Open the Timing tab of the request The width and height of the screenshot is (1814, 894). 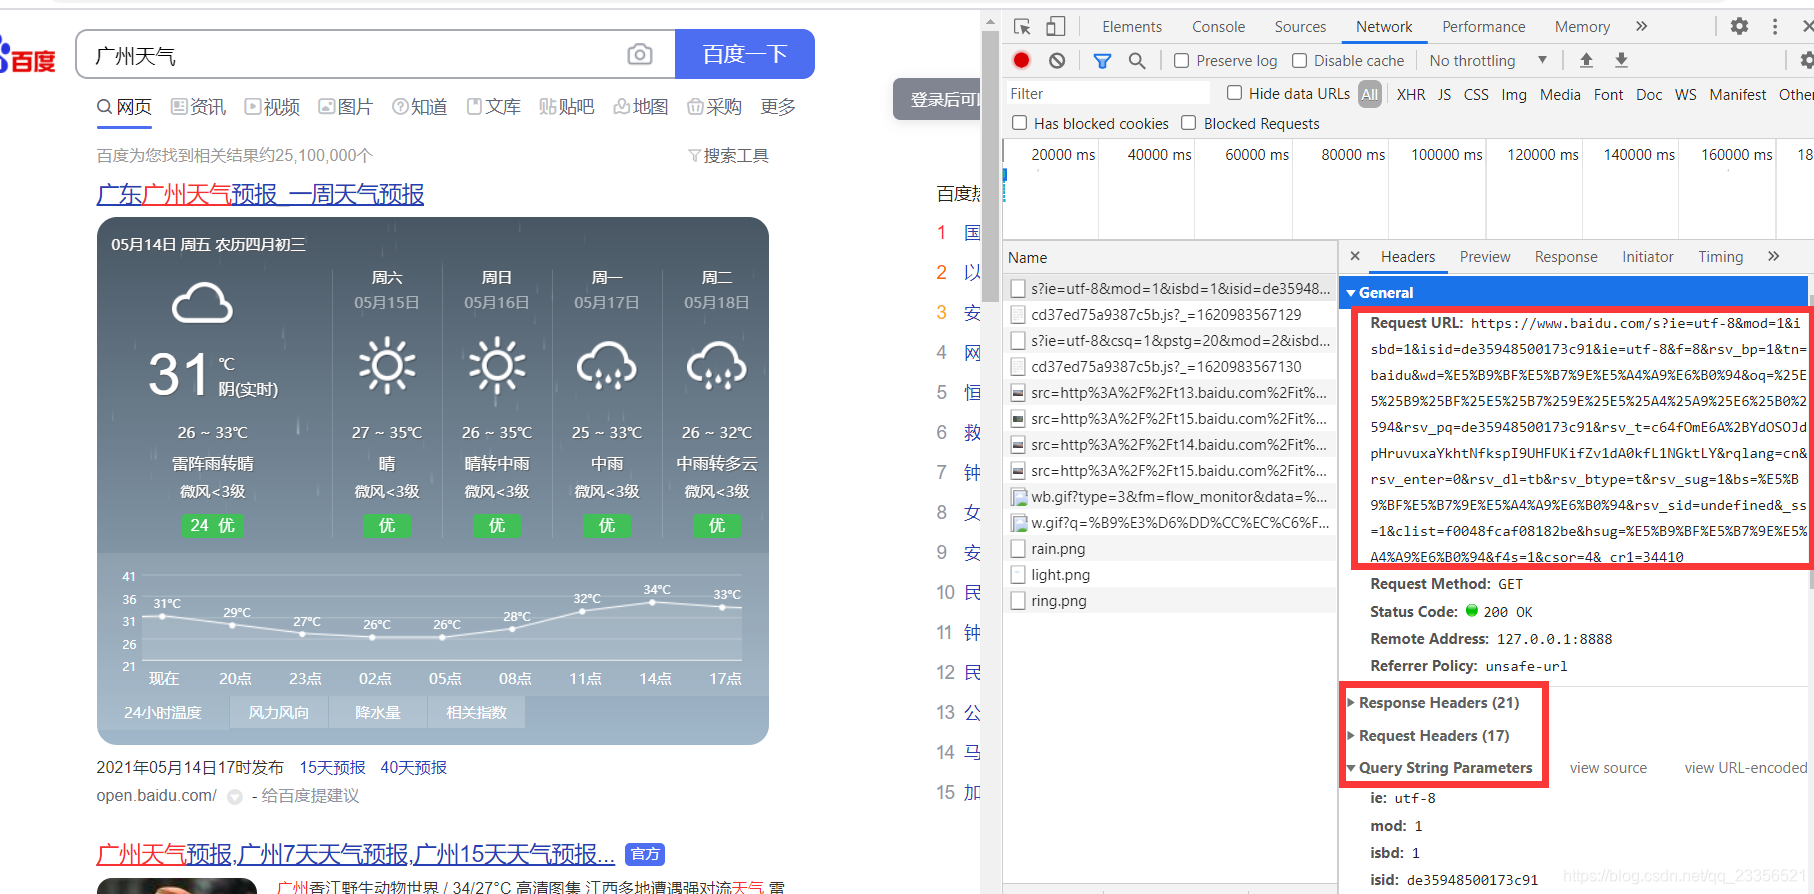pos(1720,257)
